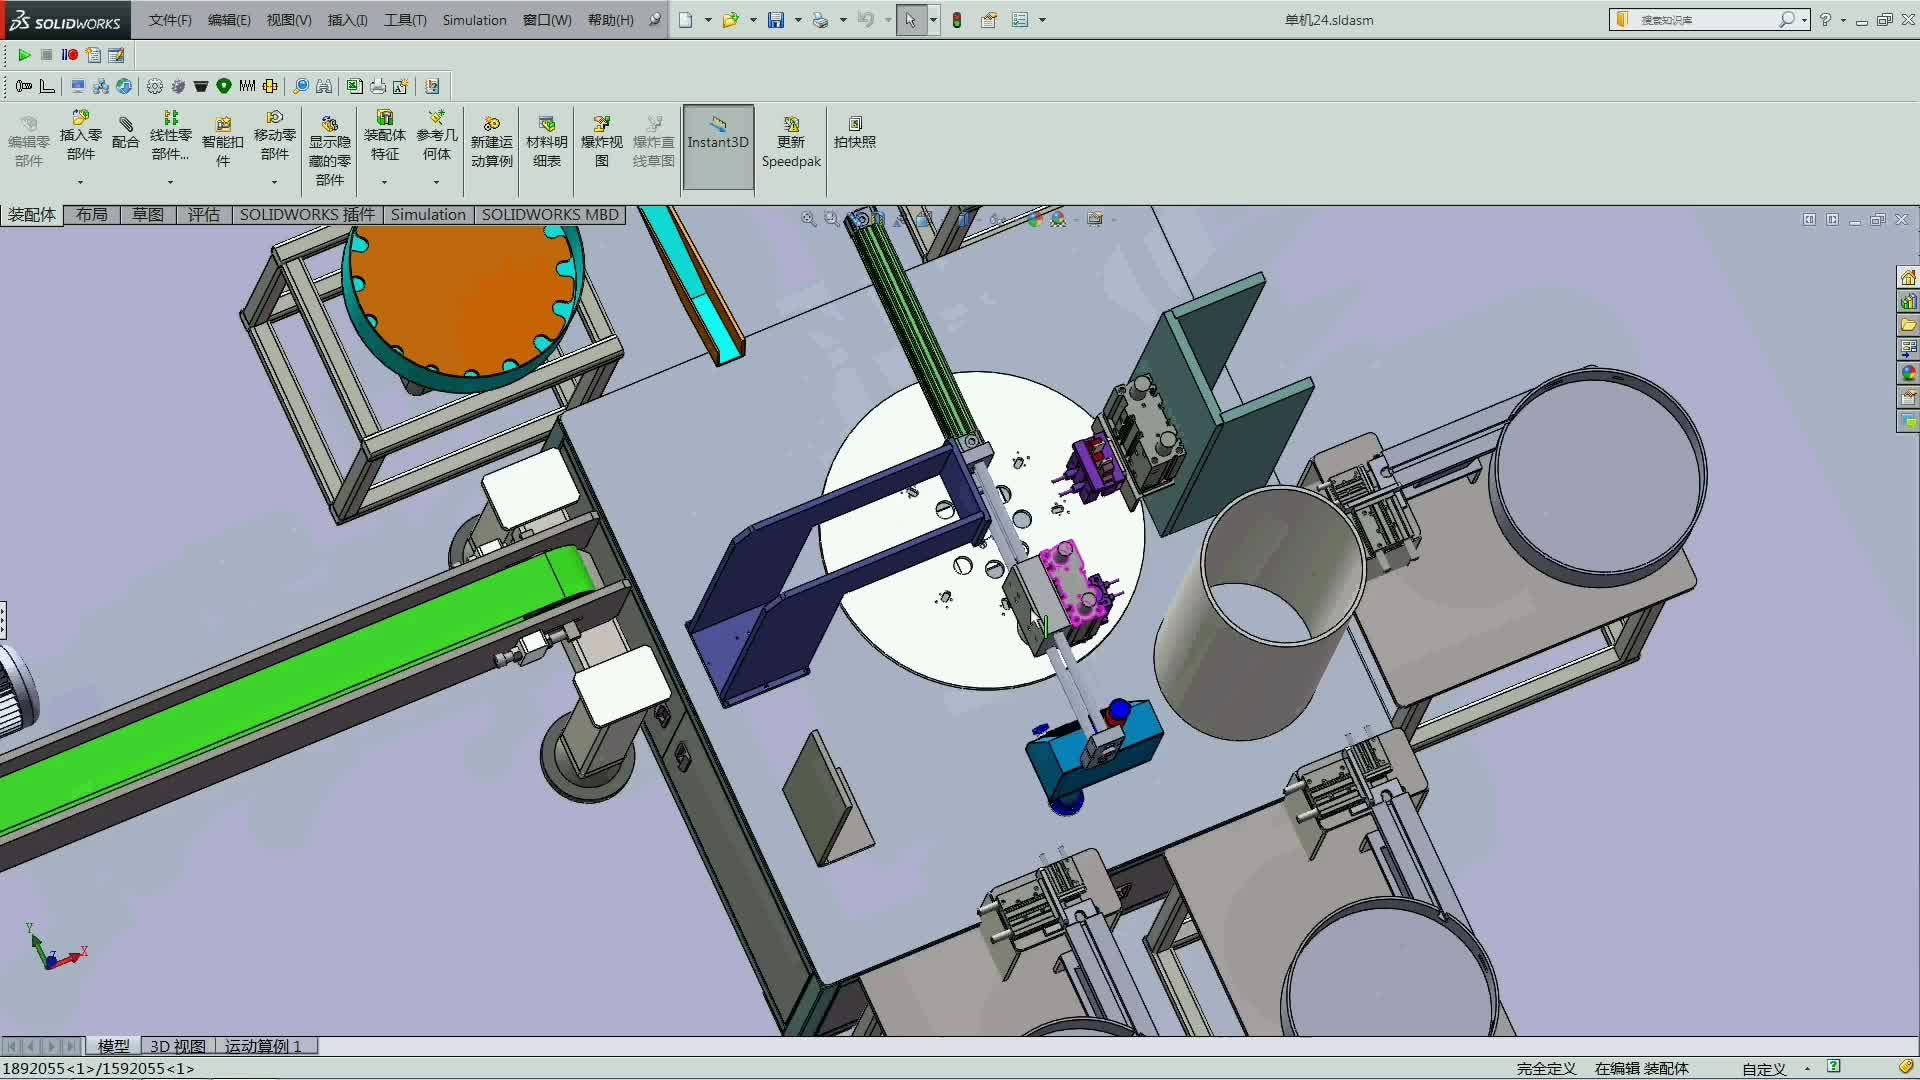Open the 编辑(E) menu
Screen dimensions: 1920x1080
[229, 20]
